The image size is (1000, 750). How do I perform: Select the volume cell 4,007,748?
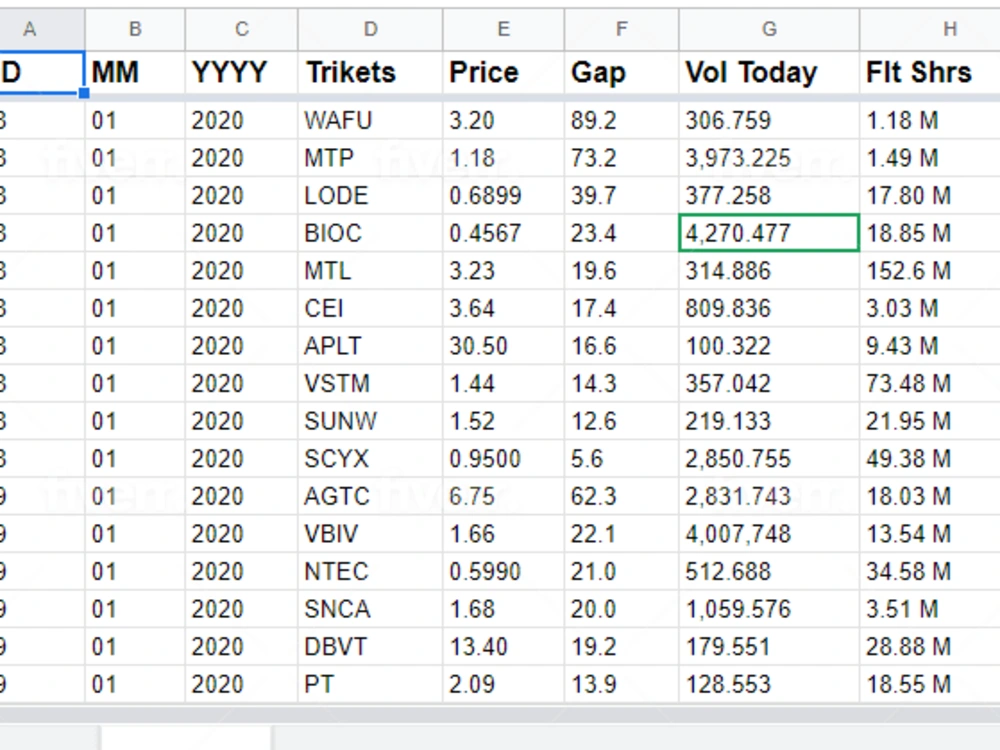(769, 534)
